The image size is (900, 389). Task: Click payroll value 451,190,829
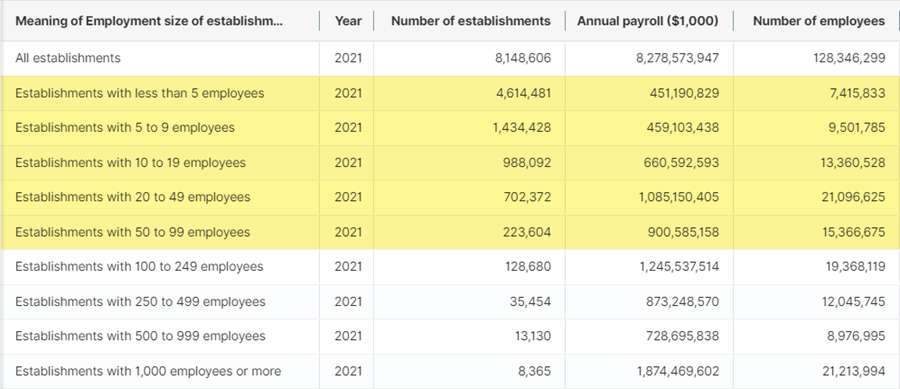coord(684,93)
